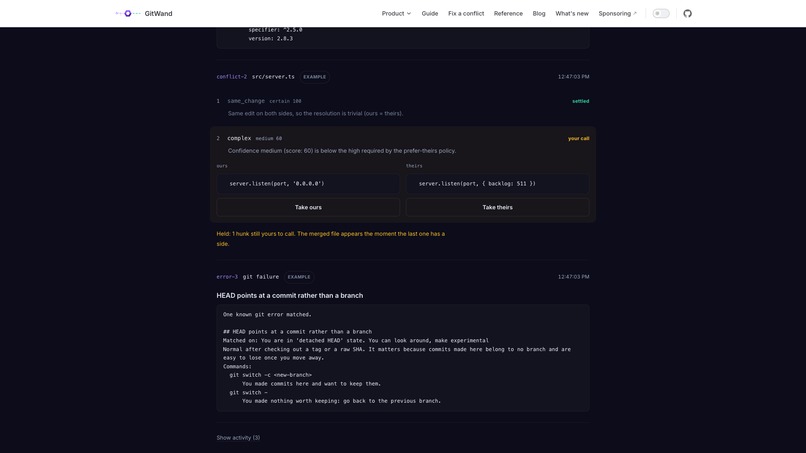Click the settled status label
This screenshot has width=806, height=453.
(x=580, y=101)
